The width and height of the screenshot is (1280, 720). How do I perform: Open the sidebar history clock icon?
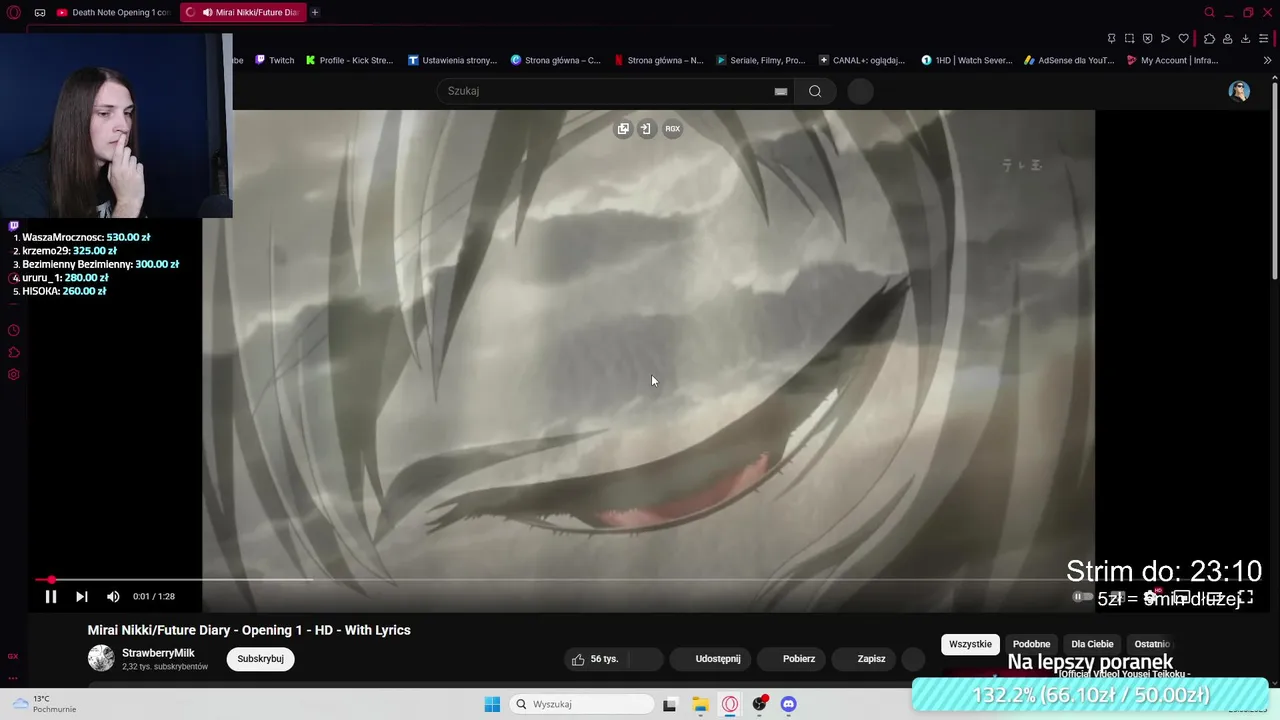point(13,331)
